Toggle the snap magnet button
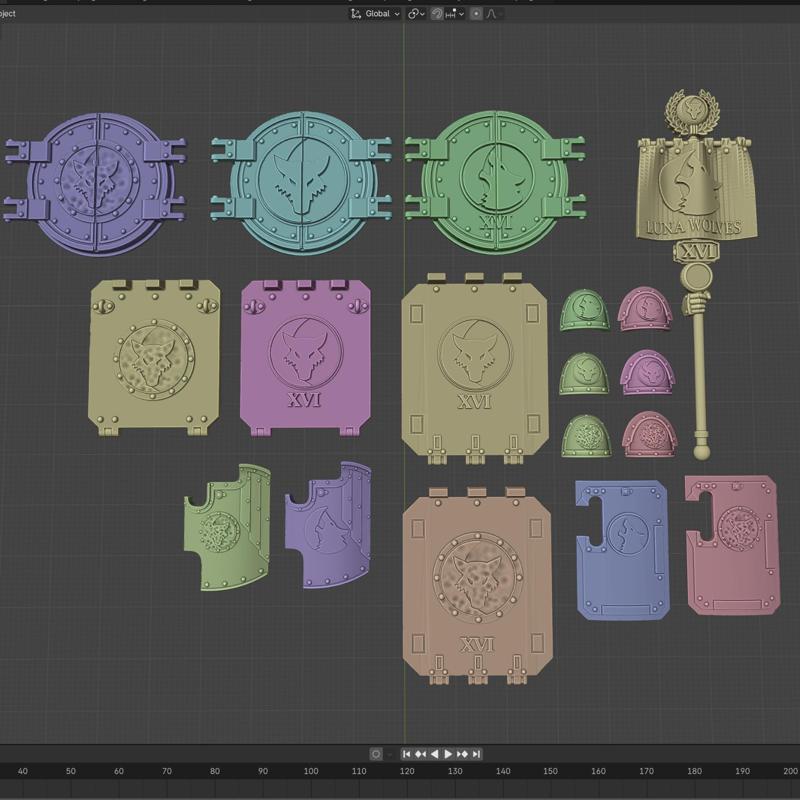 click(437, 14)
